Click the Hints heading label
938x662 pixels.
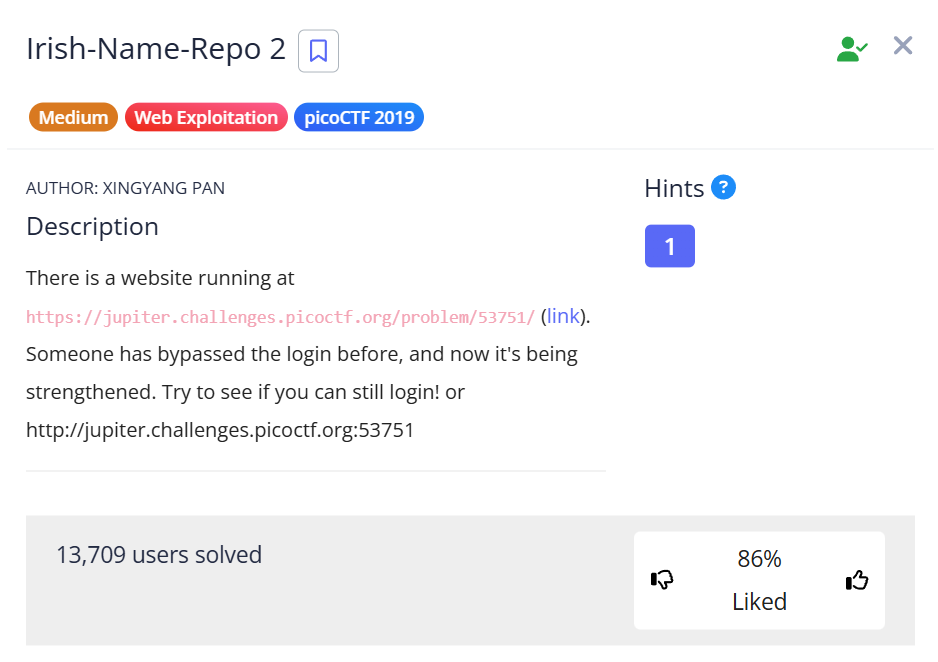[674, 188]
